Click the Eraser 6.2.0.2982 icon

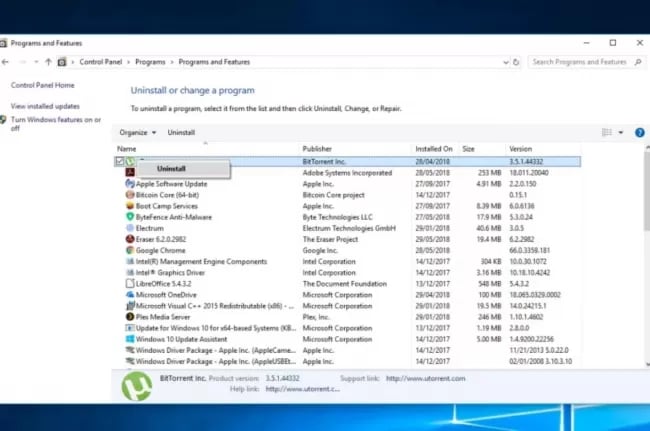point(130,239)
